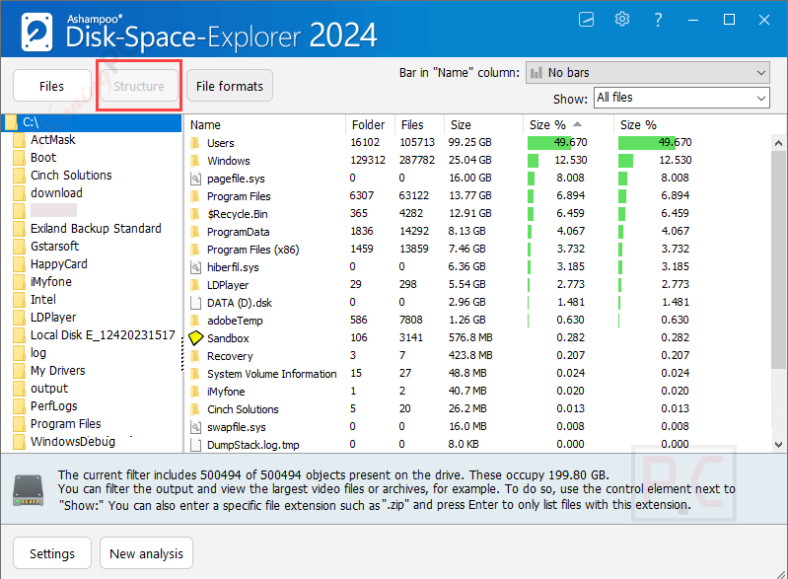
Task: Click the swapfile.sys file icon
Action: (x=195, y=427)
